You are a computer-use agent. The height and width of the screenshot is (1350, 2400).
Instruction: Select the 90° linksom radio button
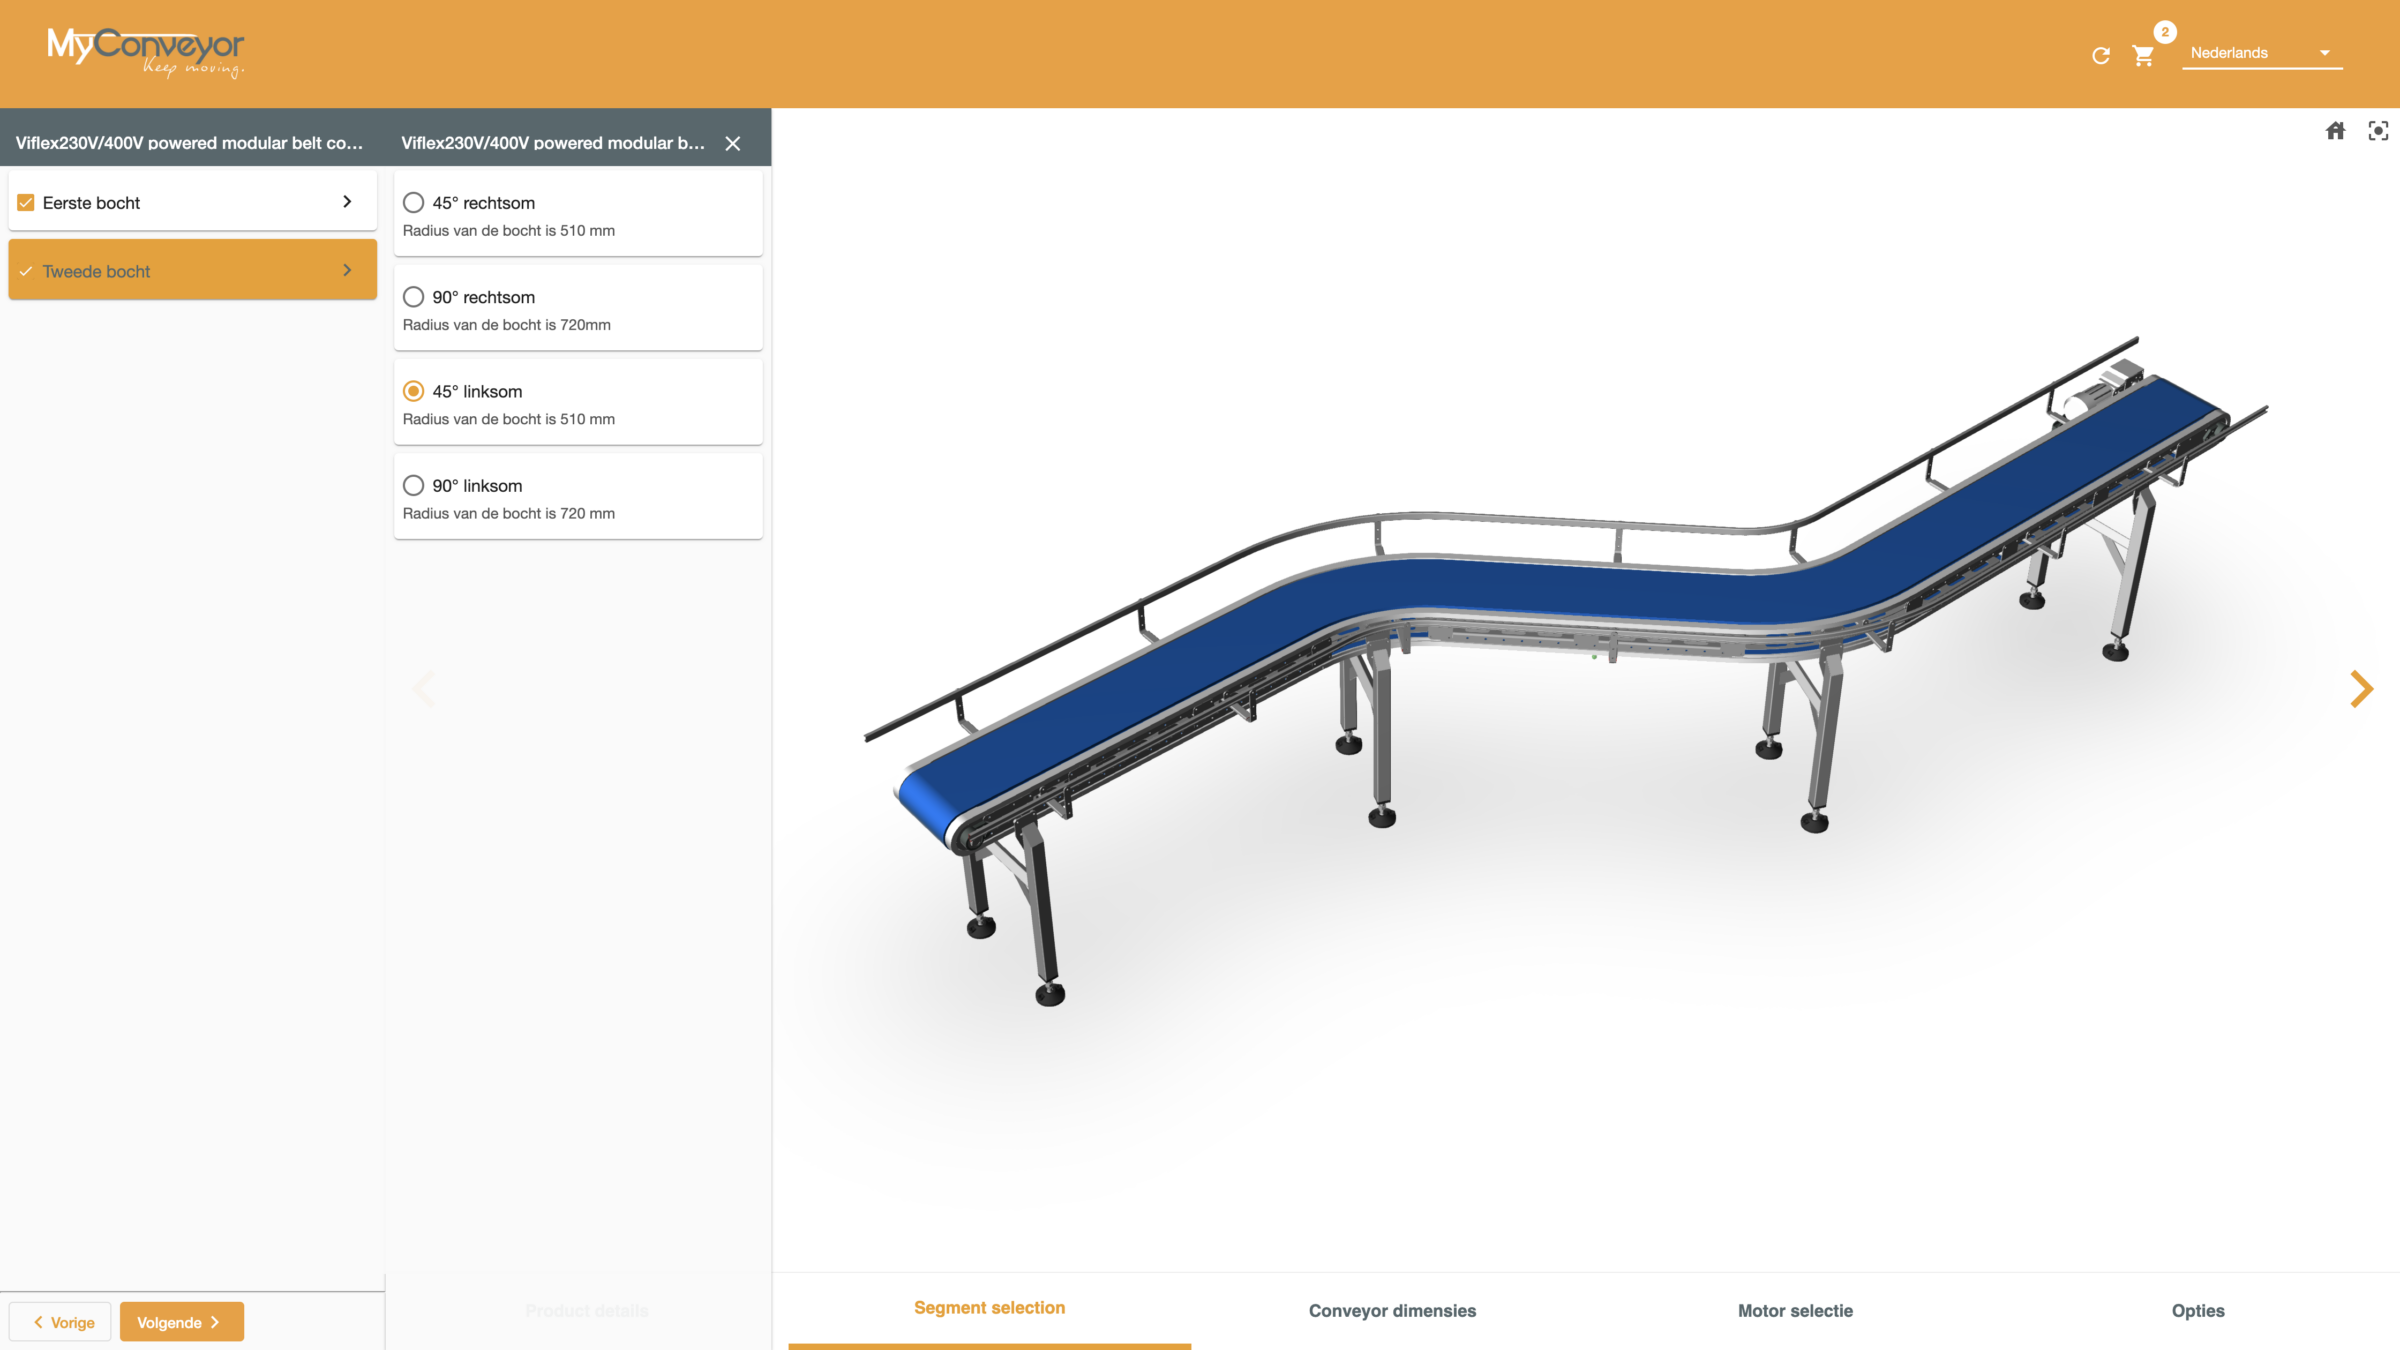(413, 485)
